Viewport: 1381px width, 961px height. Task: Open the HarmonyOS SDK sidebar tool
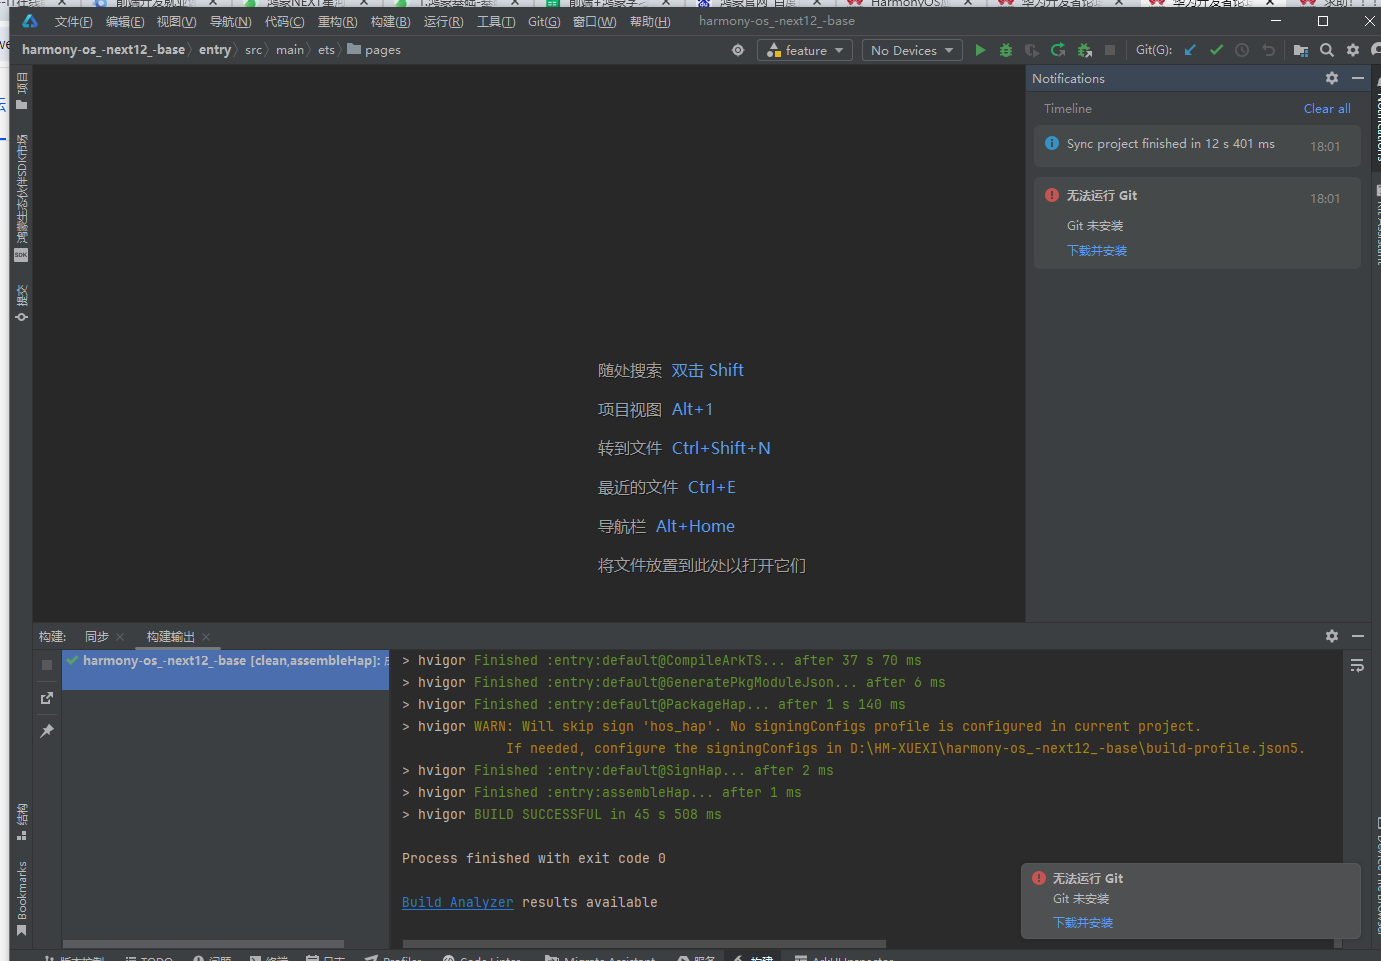pos(21,197)
